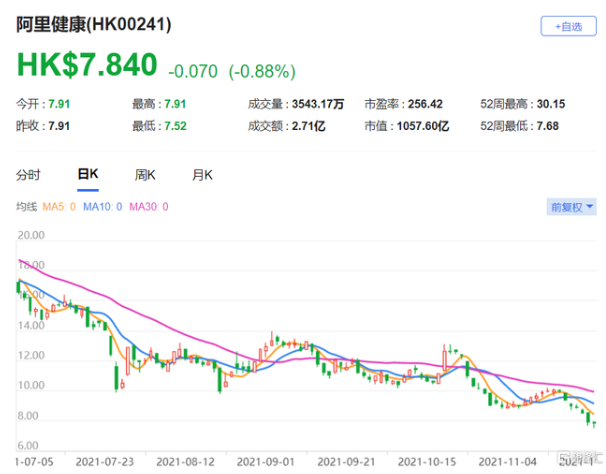The image size is (606, 474).
Task: Click the (-0.88%) percentage change
Action: point(262,72)
